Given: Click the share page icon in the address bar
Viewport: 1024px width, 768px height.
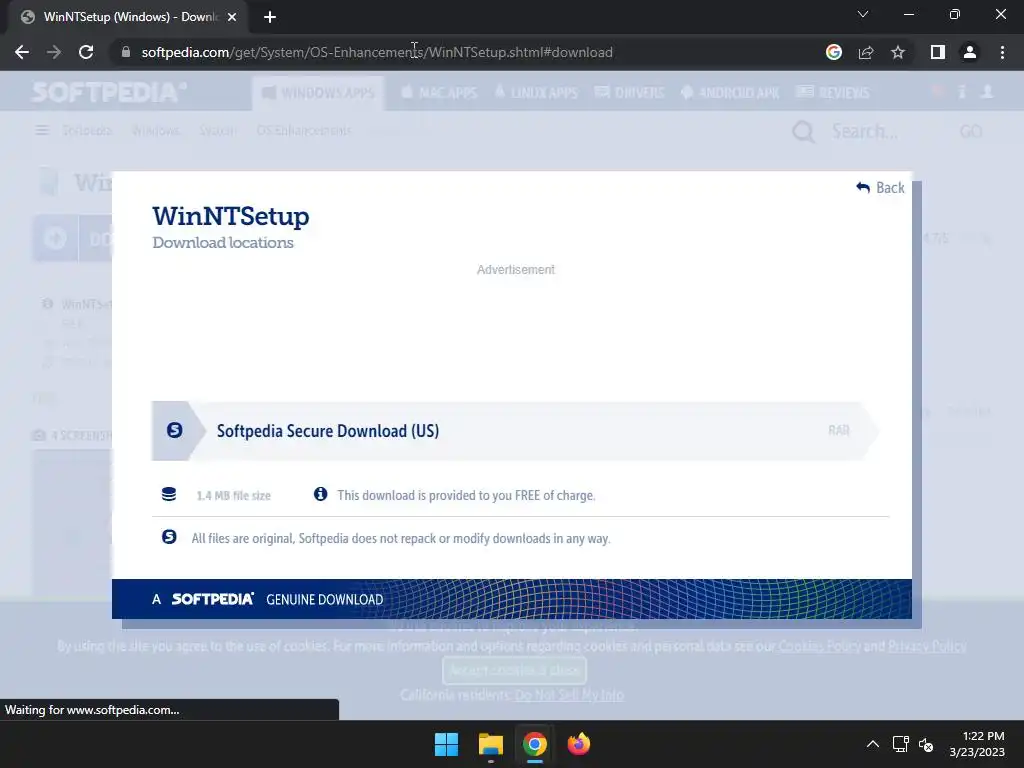Looking at the screenshot, I should [866, 52].
